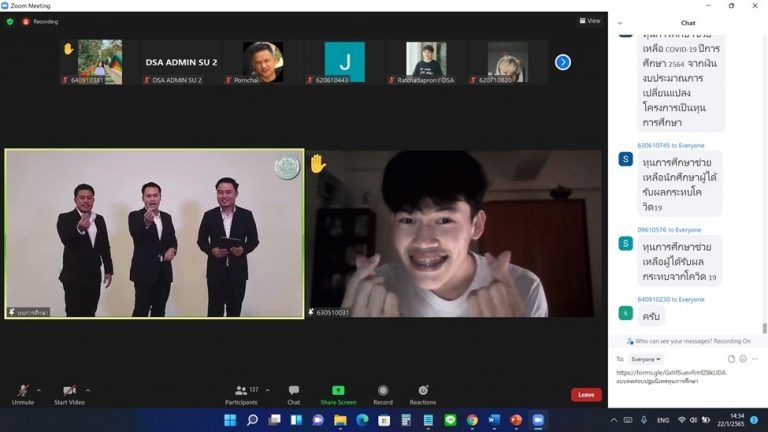
Task: Expand audio options arrow beside Unmute
Action: point(39,390)
